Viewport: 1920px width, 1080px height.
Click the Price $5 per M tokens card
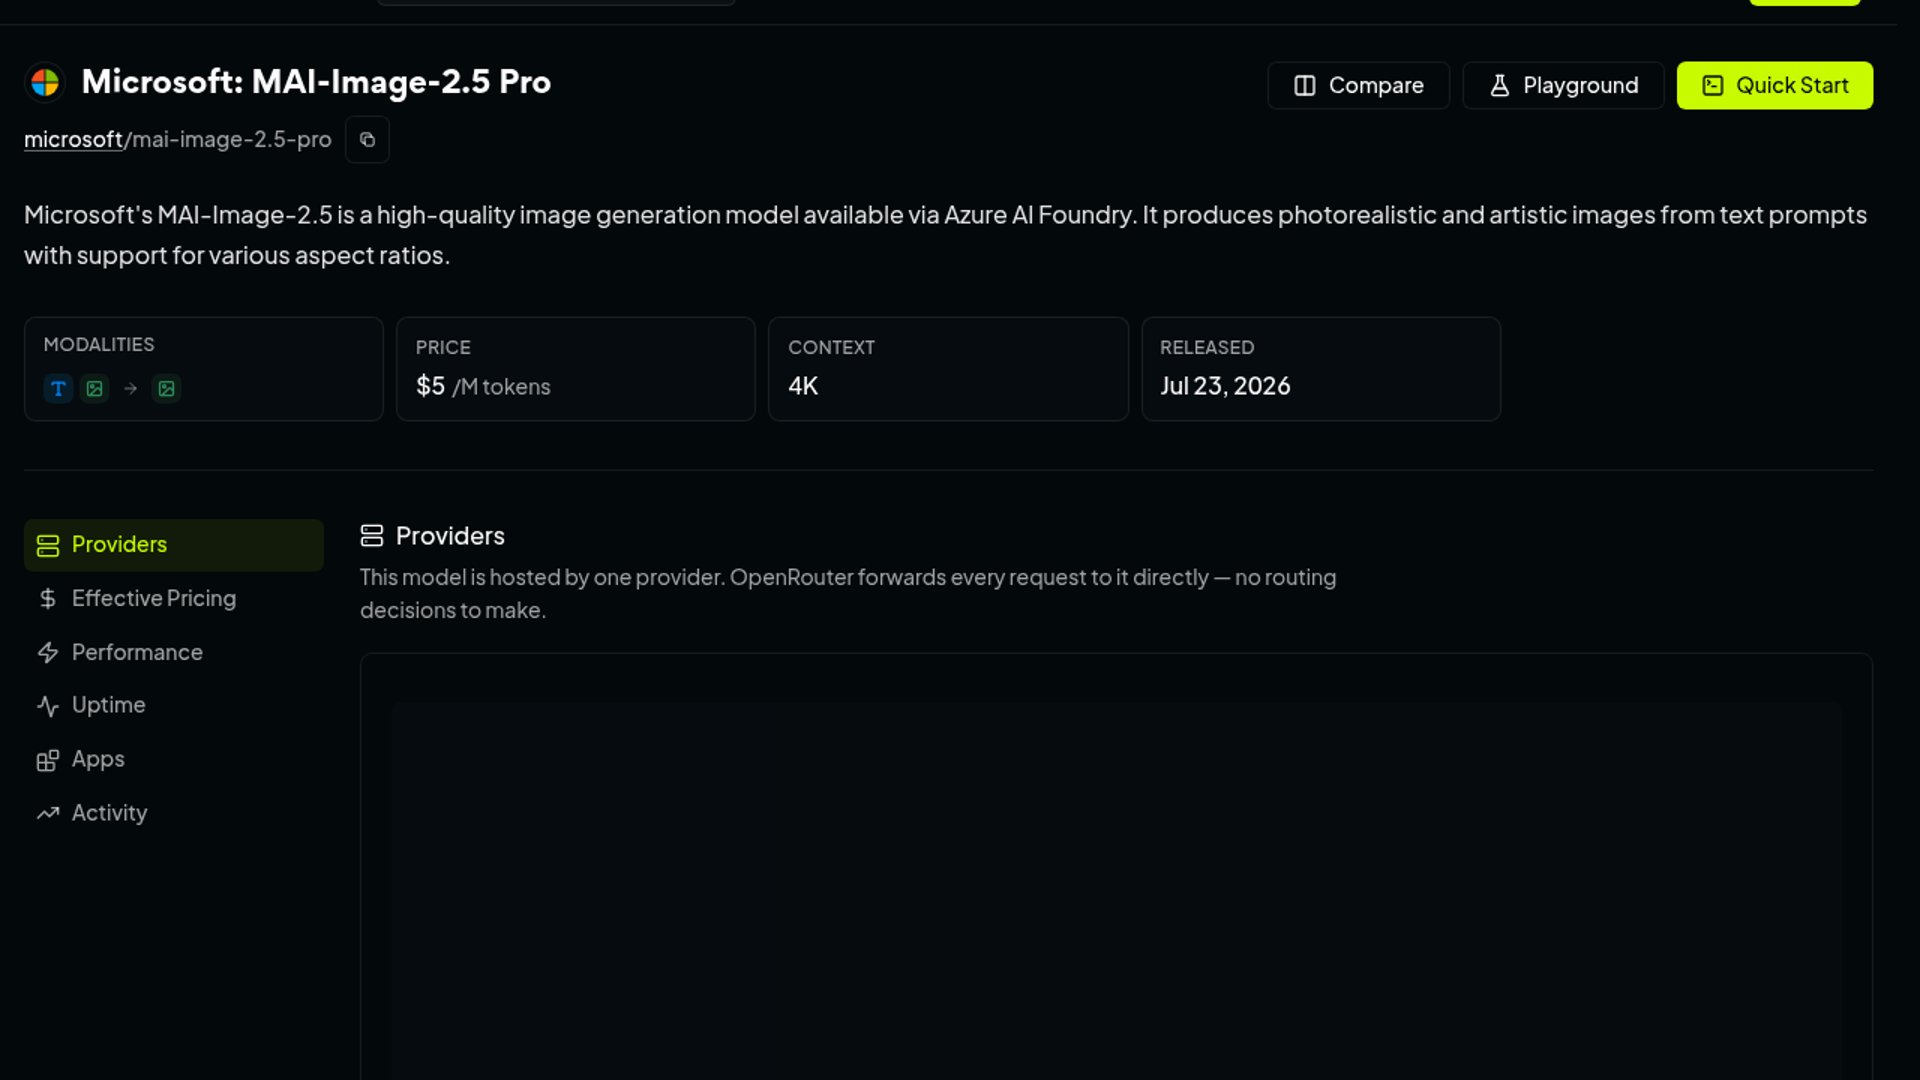pyautogui.click(x=576, y=369)
